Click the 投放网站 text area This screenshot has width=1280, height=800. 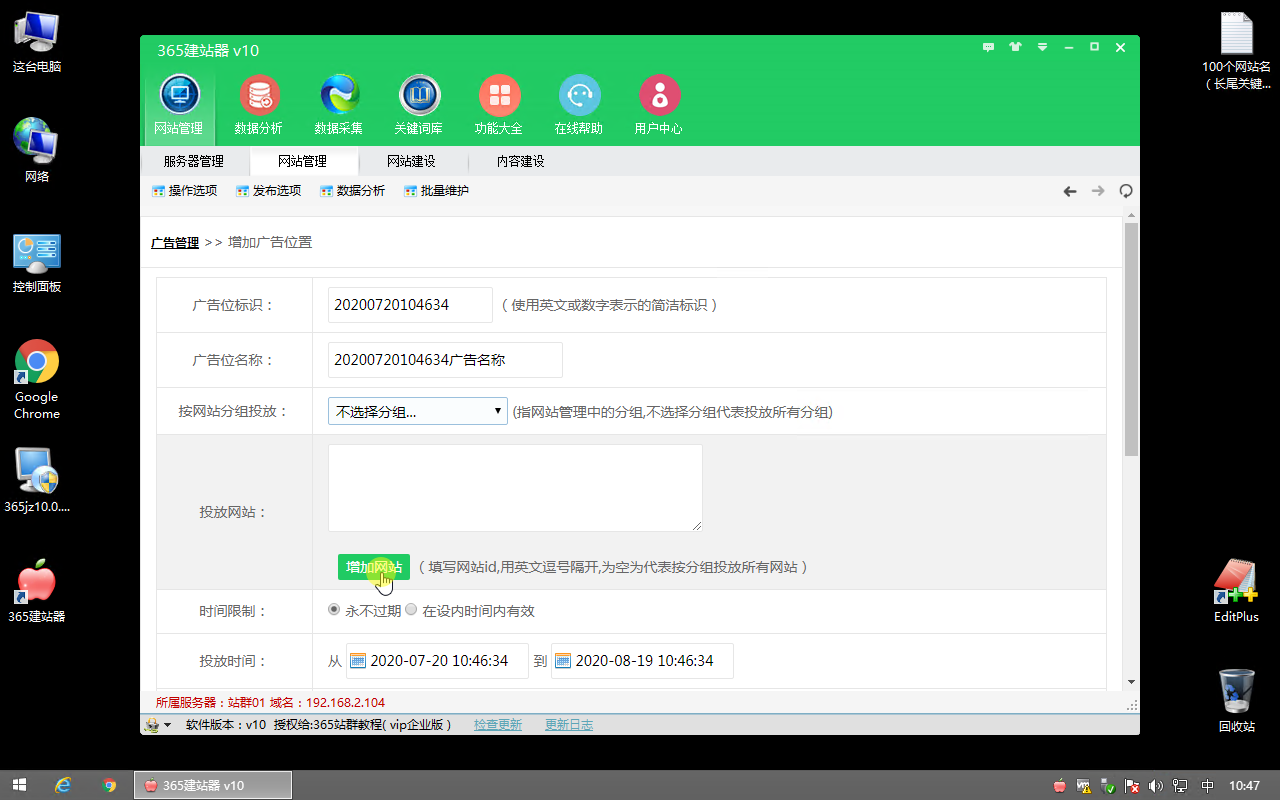[x=515, y=488]
